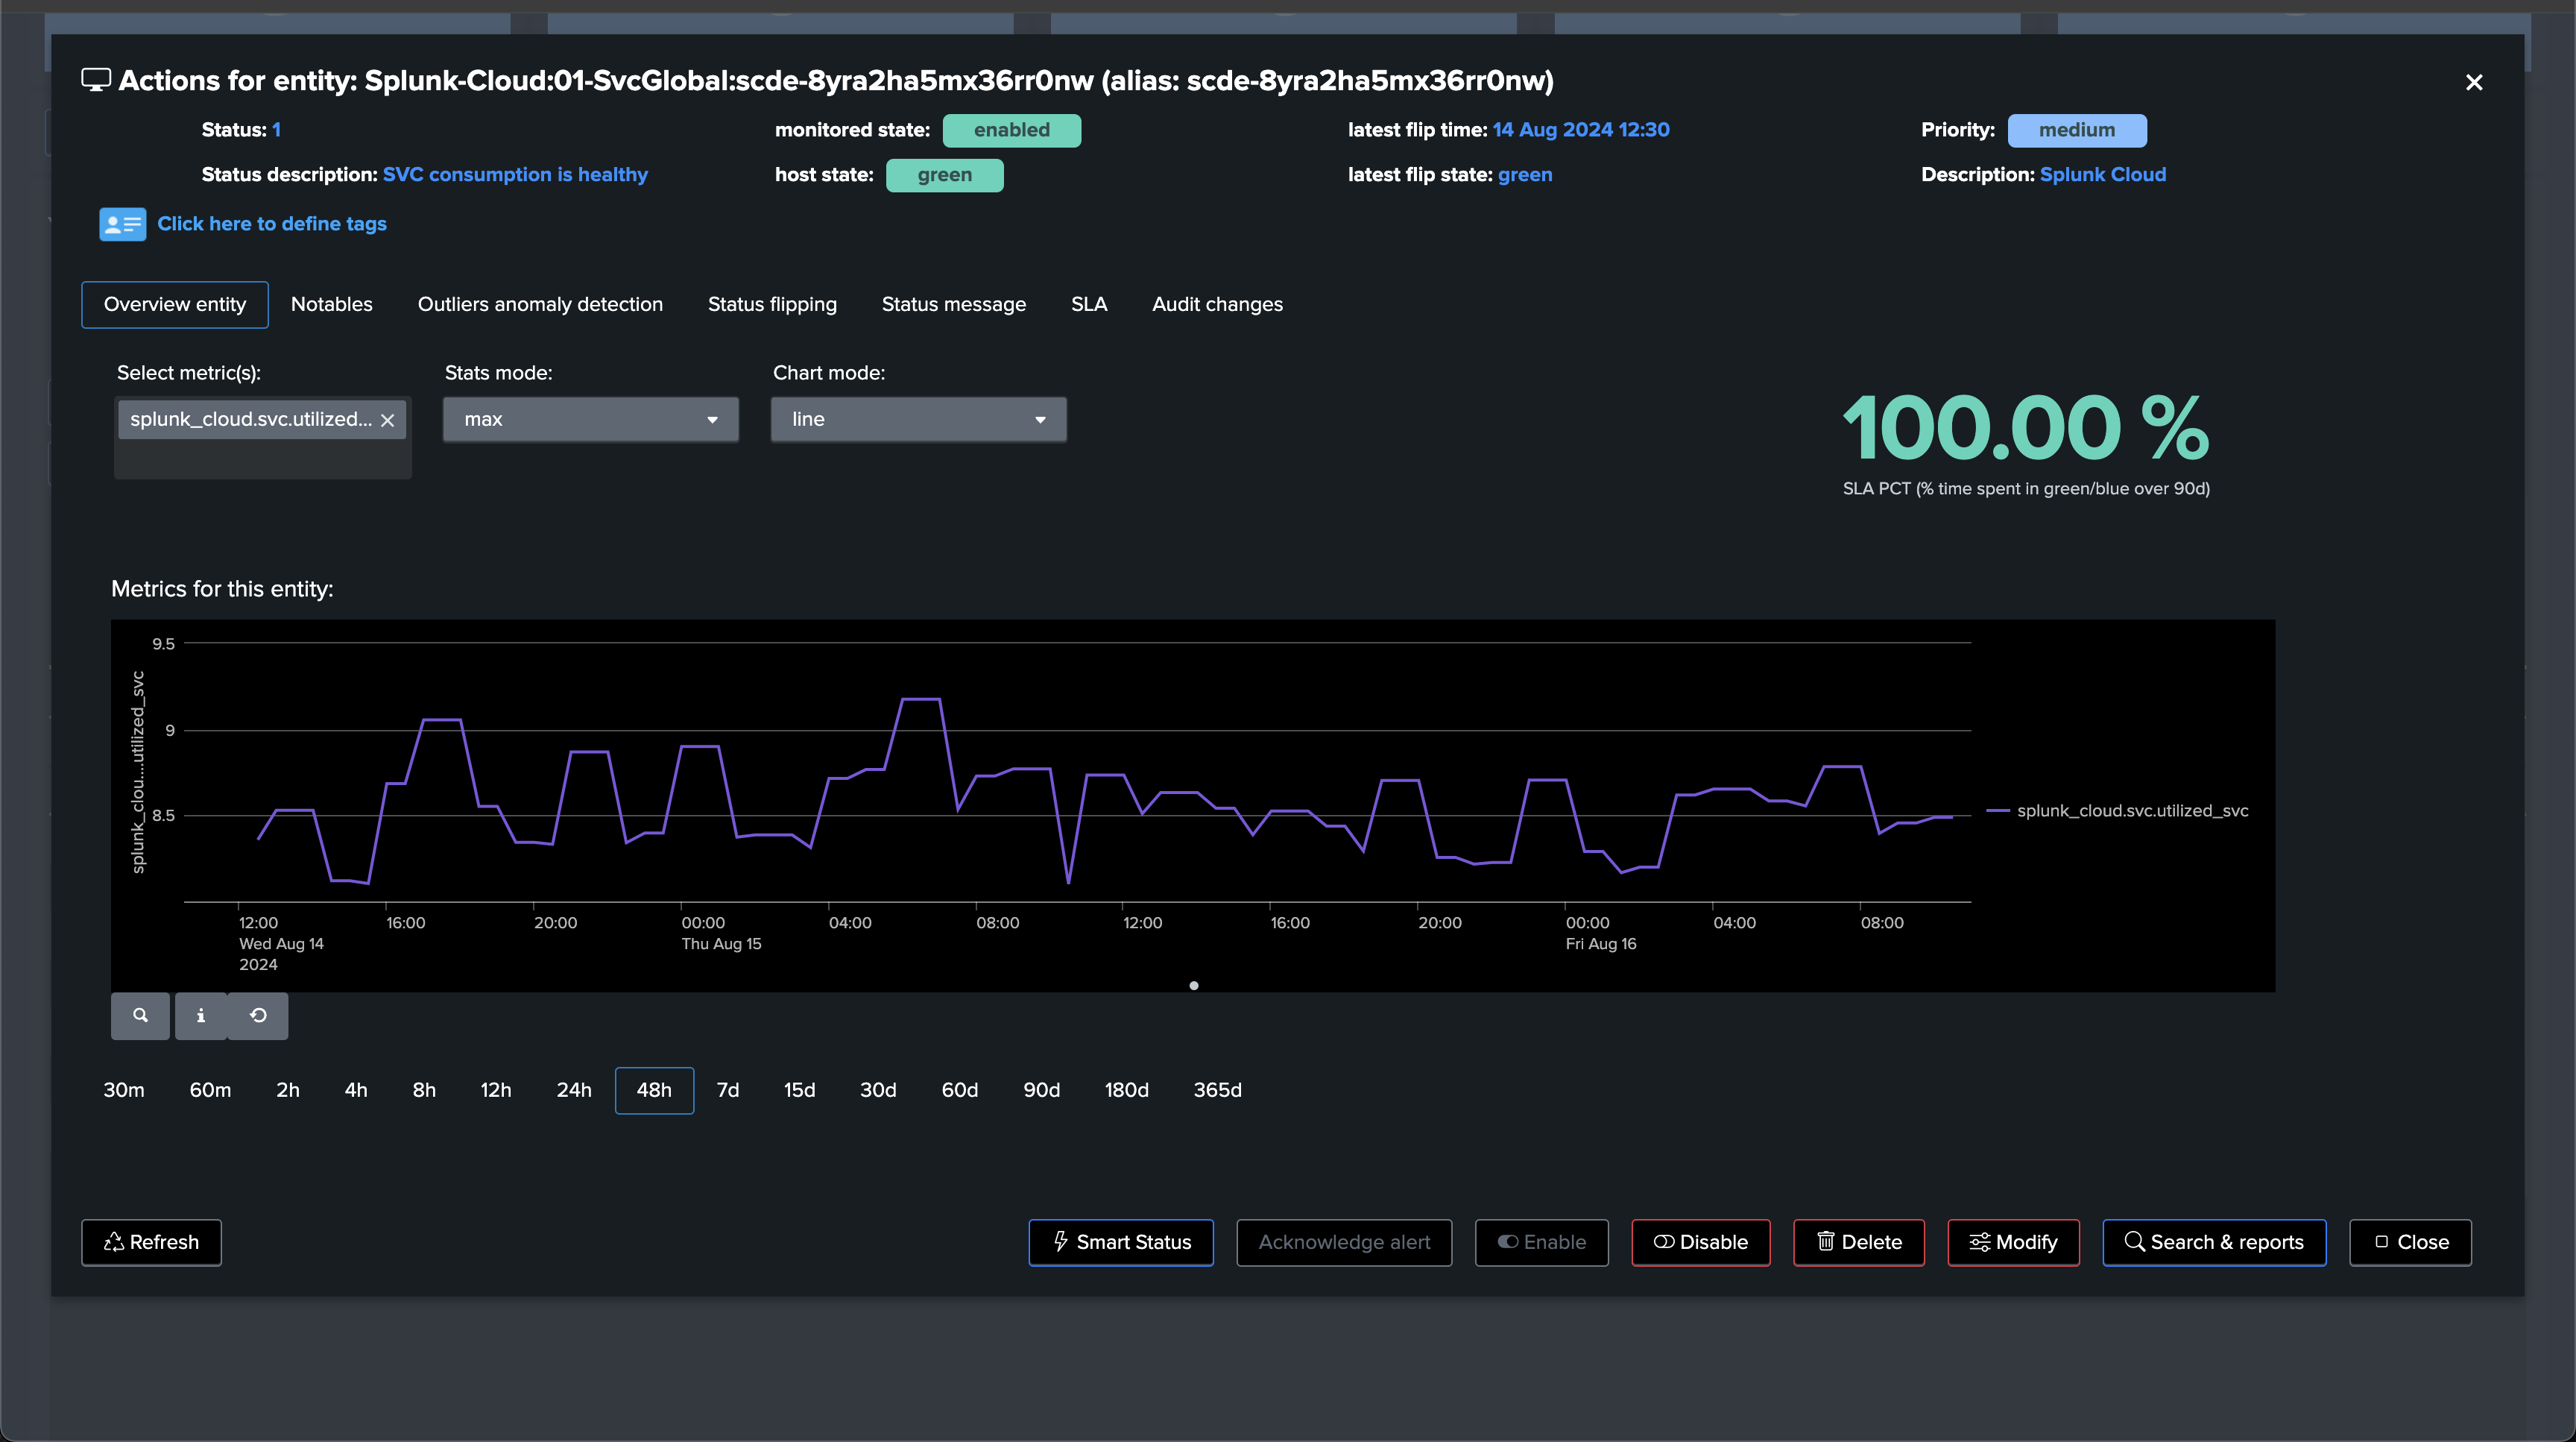Click 'SVC consumption is healthy' status description
2576x1442 pixels.
tap(515, 175)
